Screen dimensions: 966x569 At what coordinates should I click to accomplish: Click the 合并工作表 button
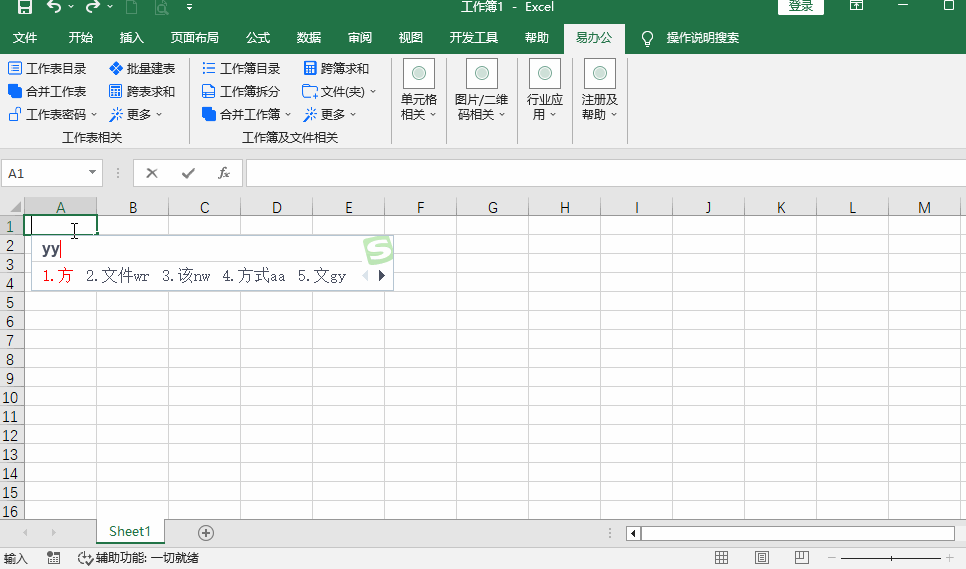click(47, 91)
